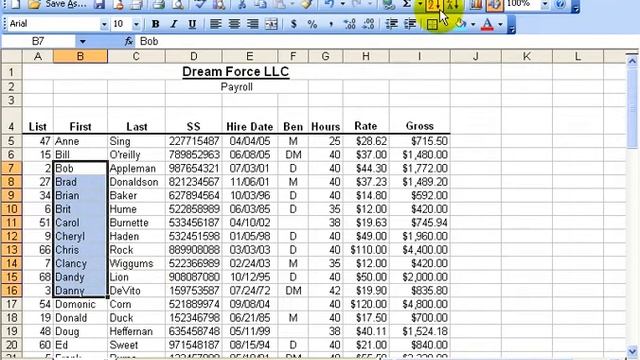Insert Hyperlink with the globe icon
The width and height of the screenshot is (640, 360).
[389, 4]
